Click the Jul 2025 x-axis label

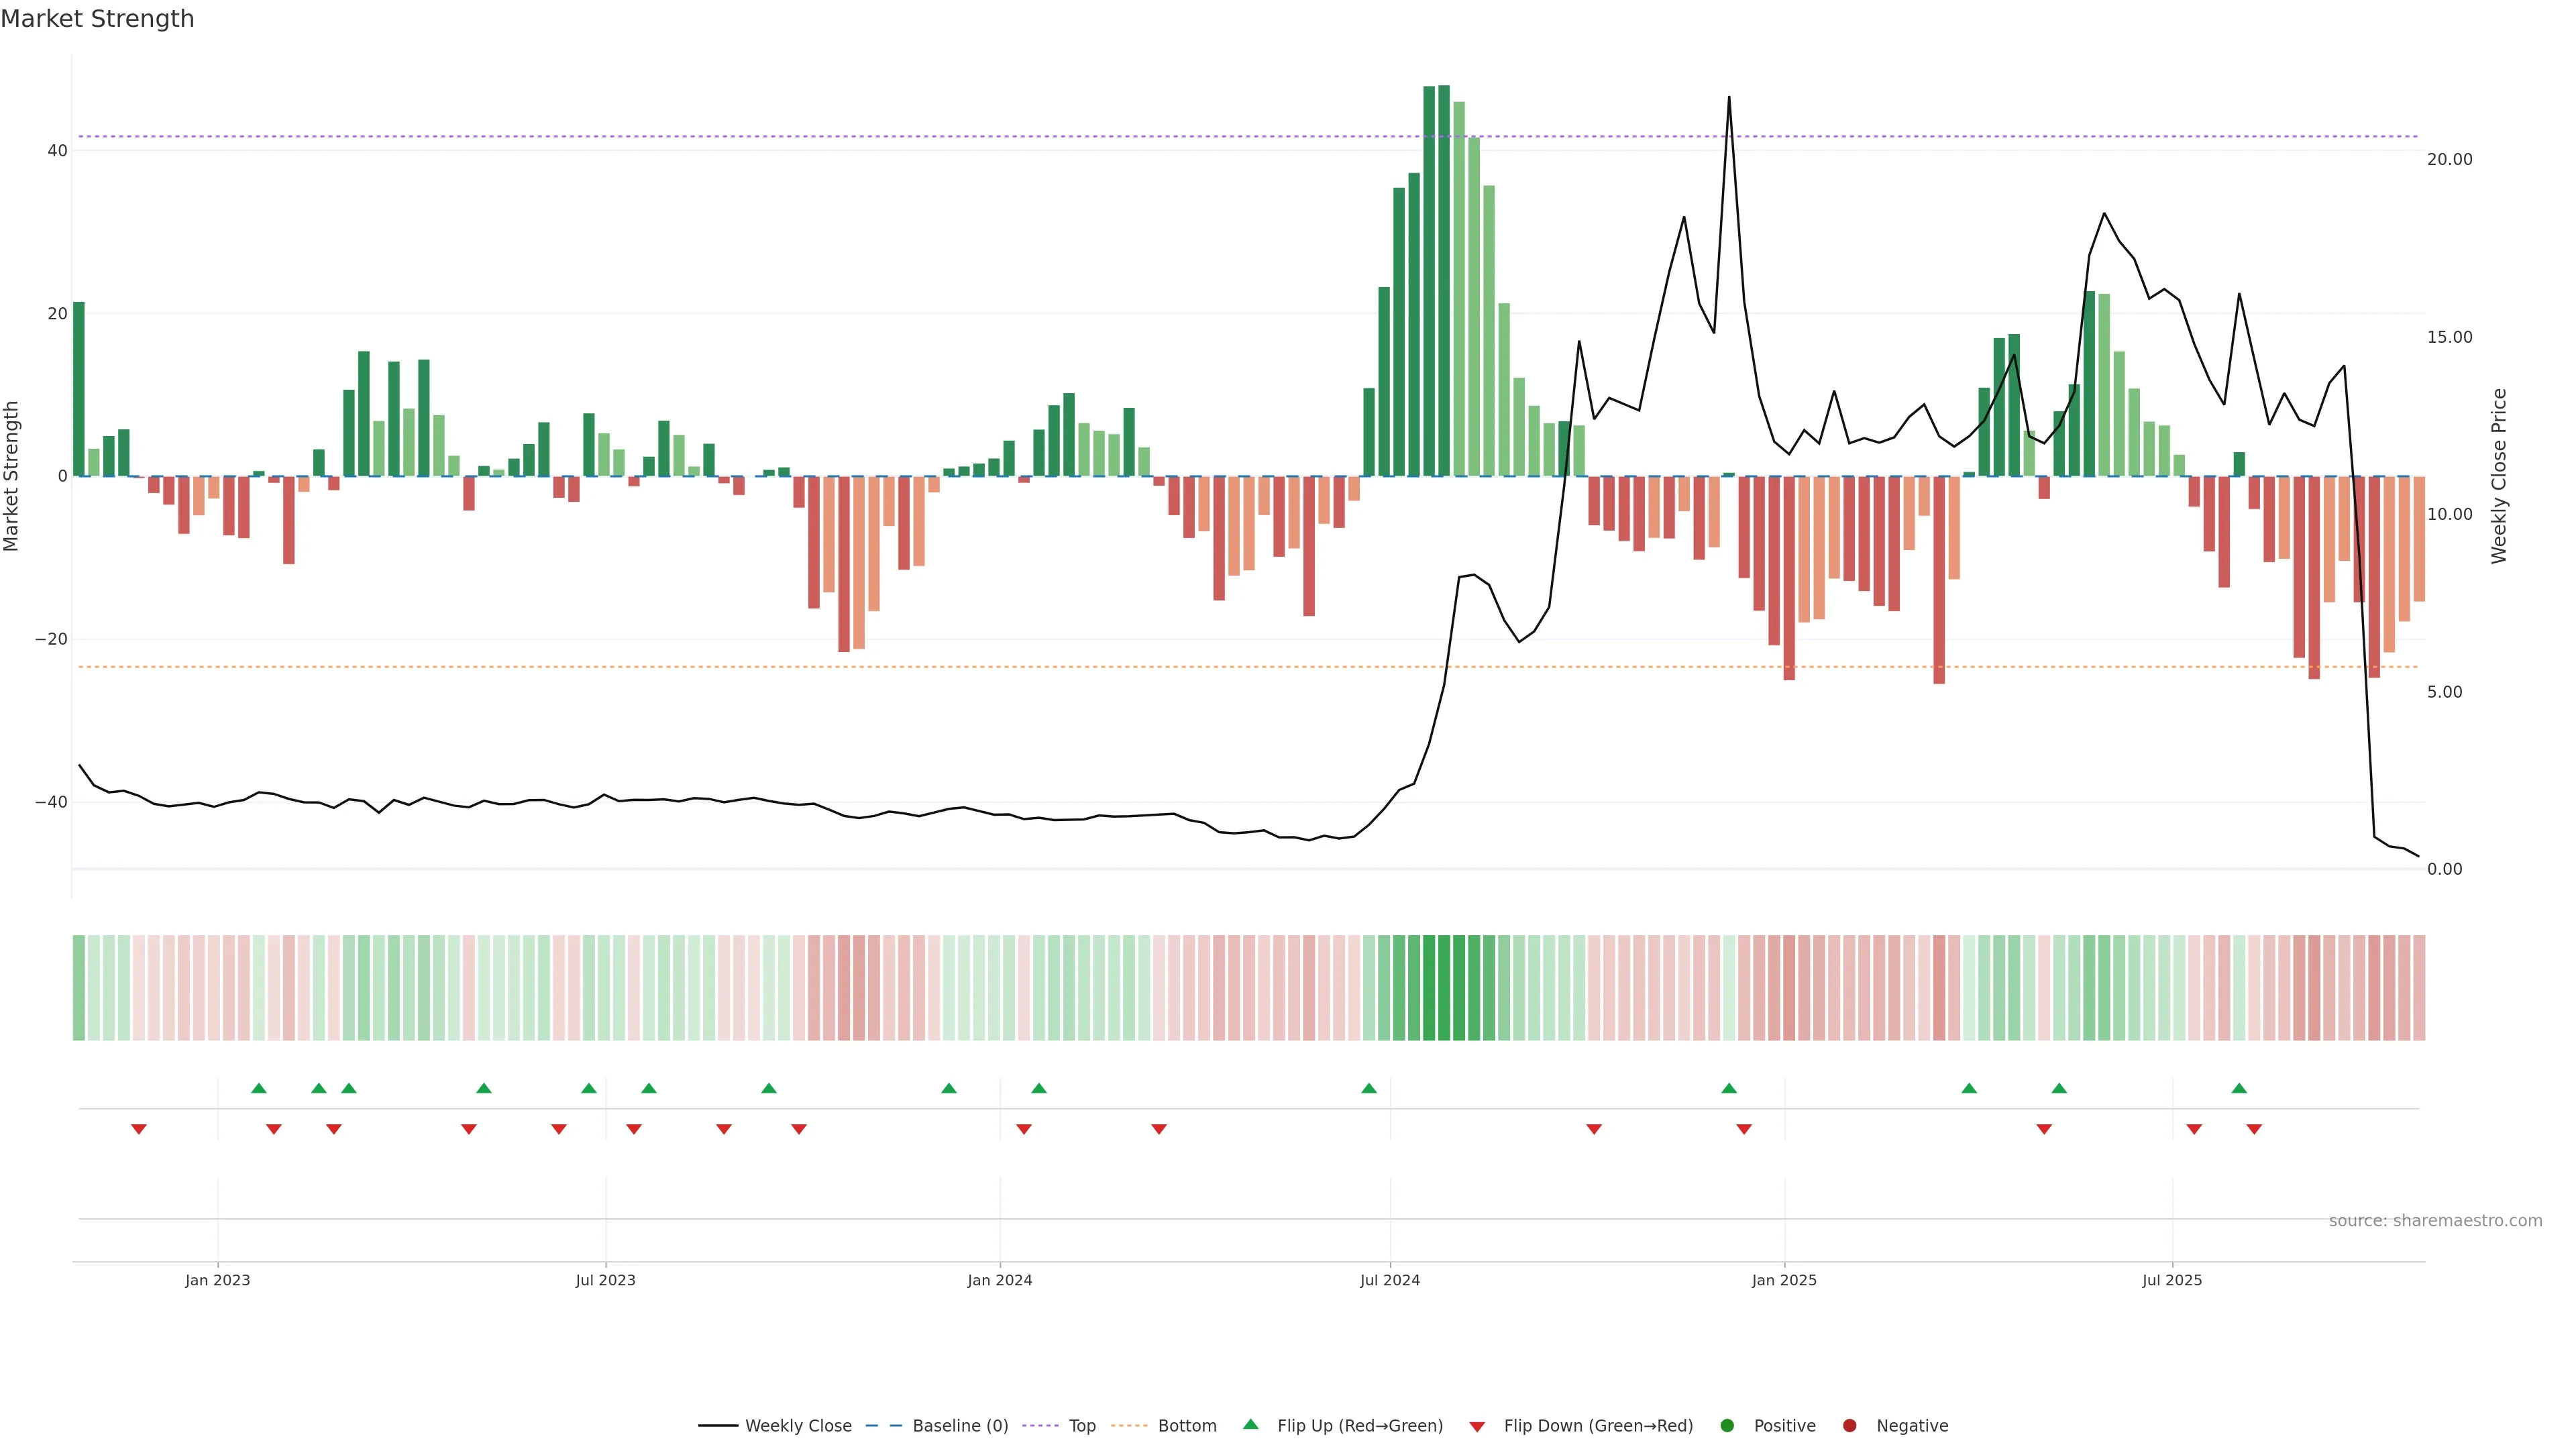[2172, 1280]
